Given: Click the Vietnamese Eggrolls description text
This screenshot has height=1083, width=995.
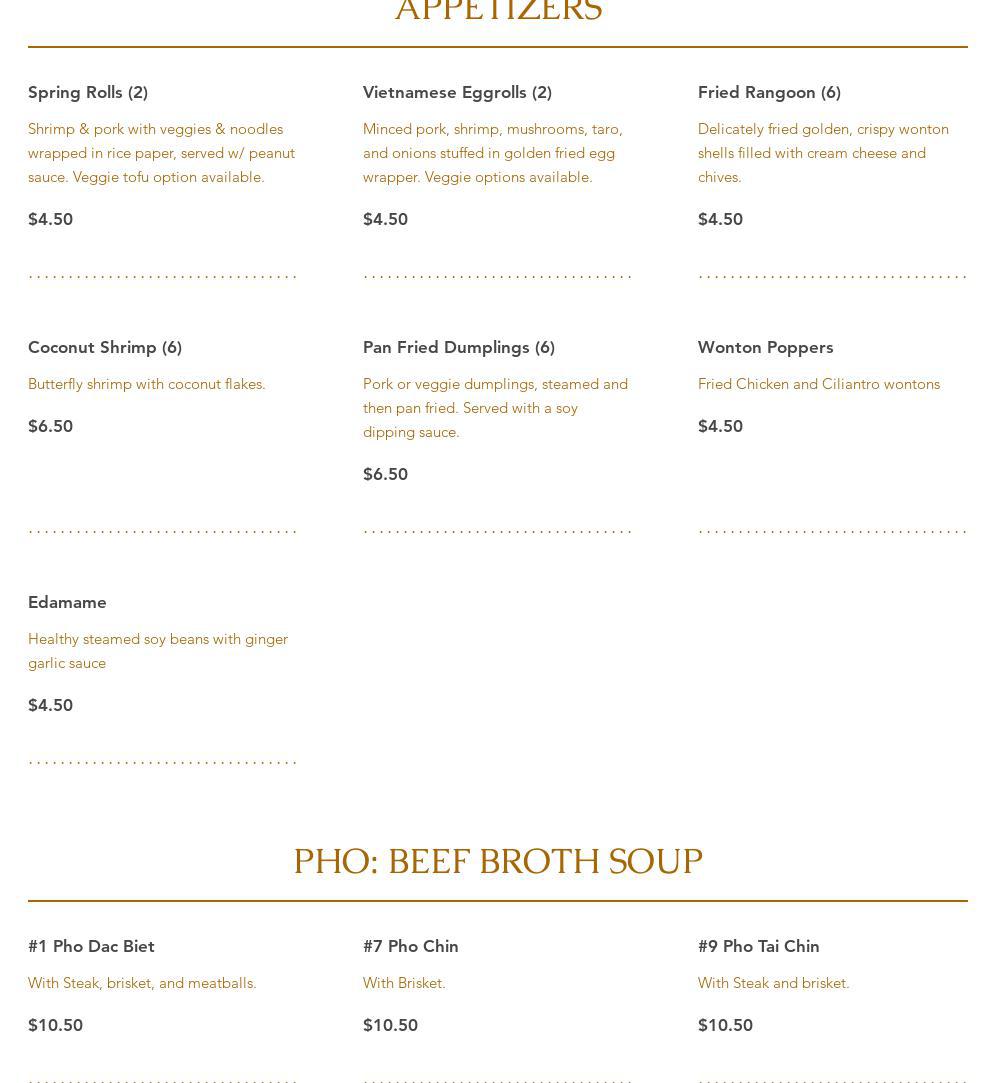Looking at the screenshot, I should tap(492, 153).
